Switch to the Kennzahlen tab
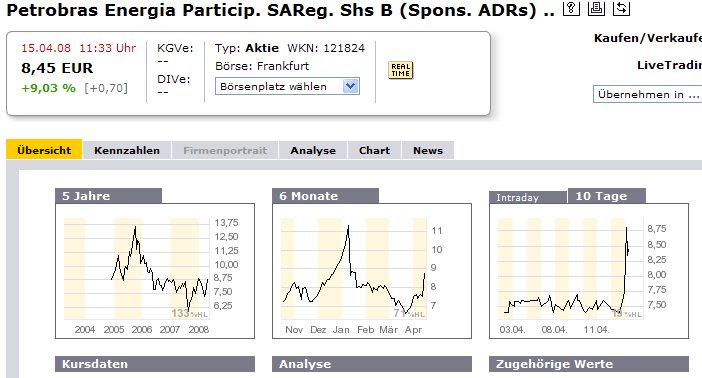702x378 pixels. click(x=127, y=150)
